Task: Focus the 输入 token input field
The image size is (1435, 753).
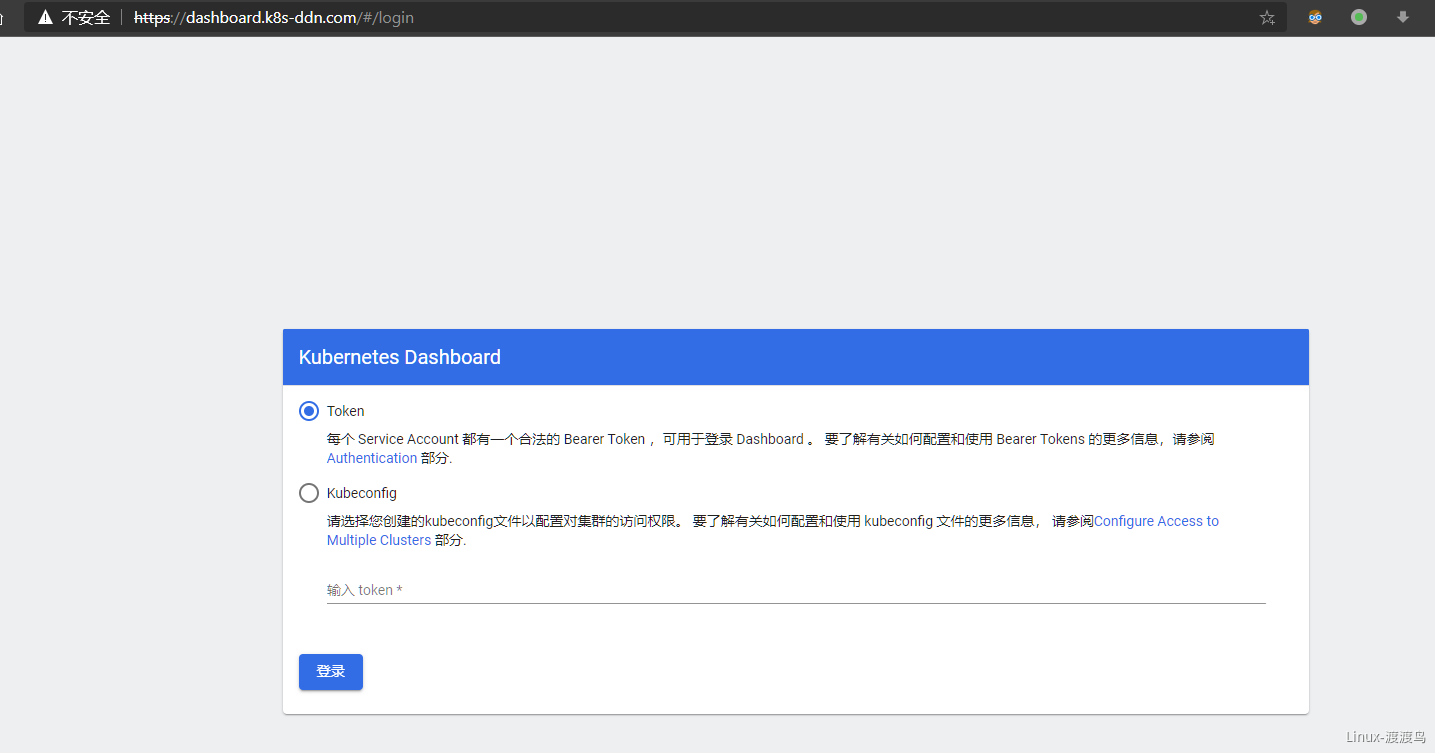Action: (796, 590)
